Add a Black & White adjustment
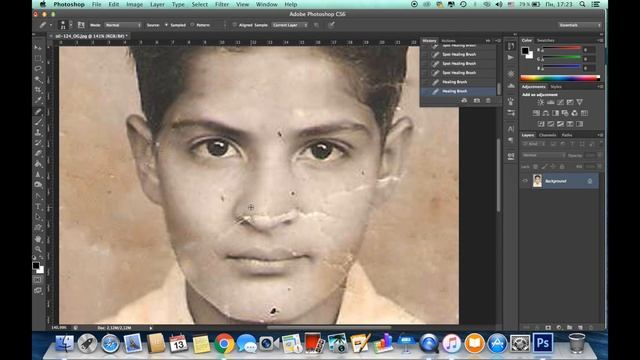 coord(555,113)
